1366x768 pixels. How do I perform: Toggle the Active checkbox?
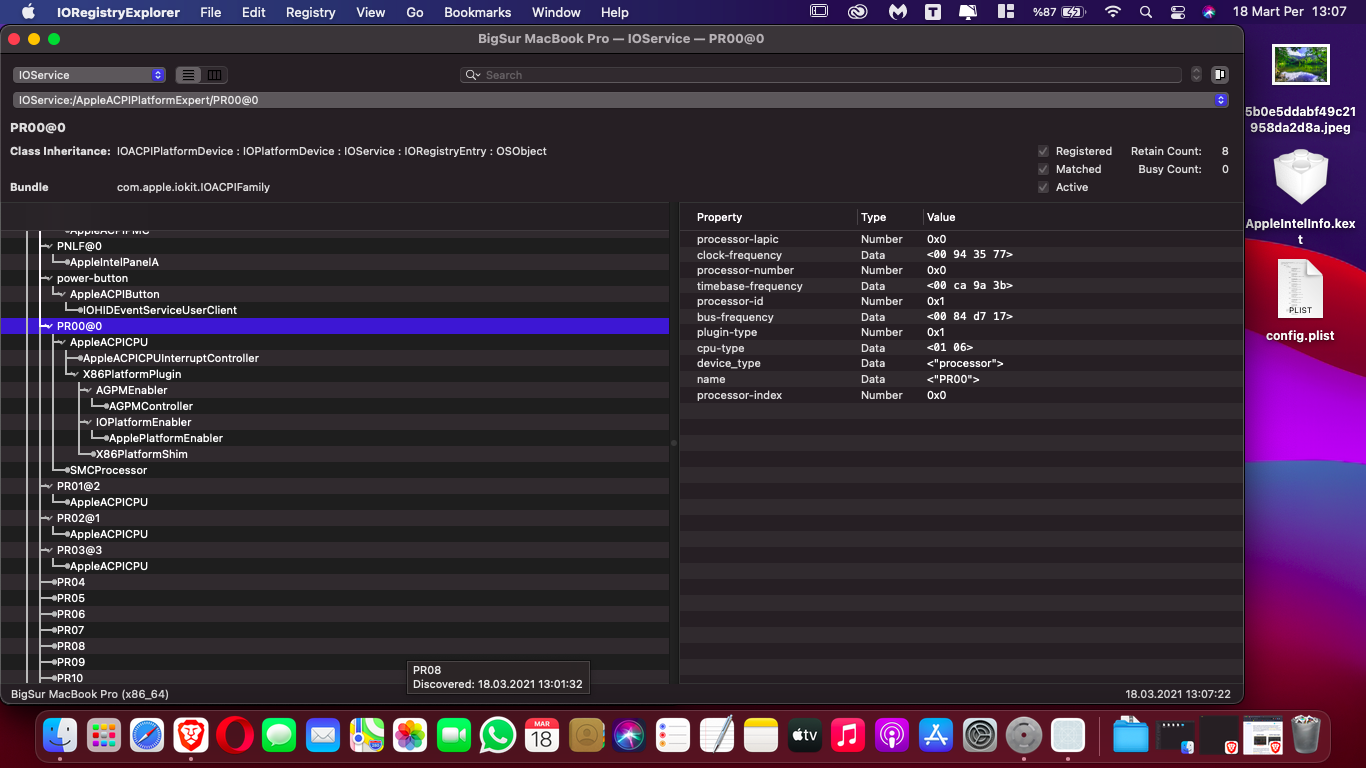click(x=1043, y=187)
